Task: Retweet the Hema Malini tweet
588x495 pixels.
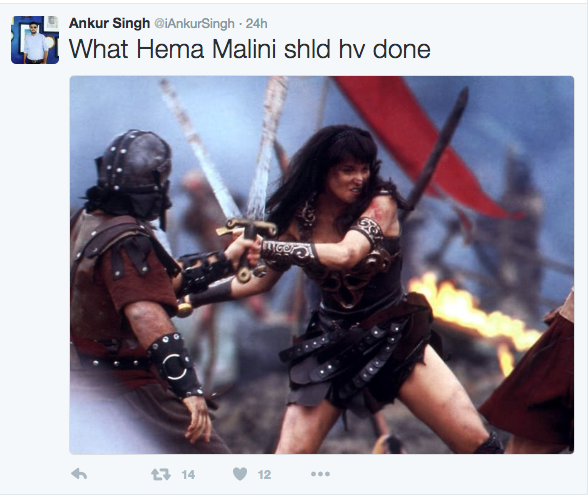Action: click(160, 474)
